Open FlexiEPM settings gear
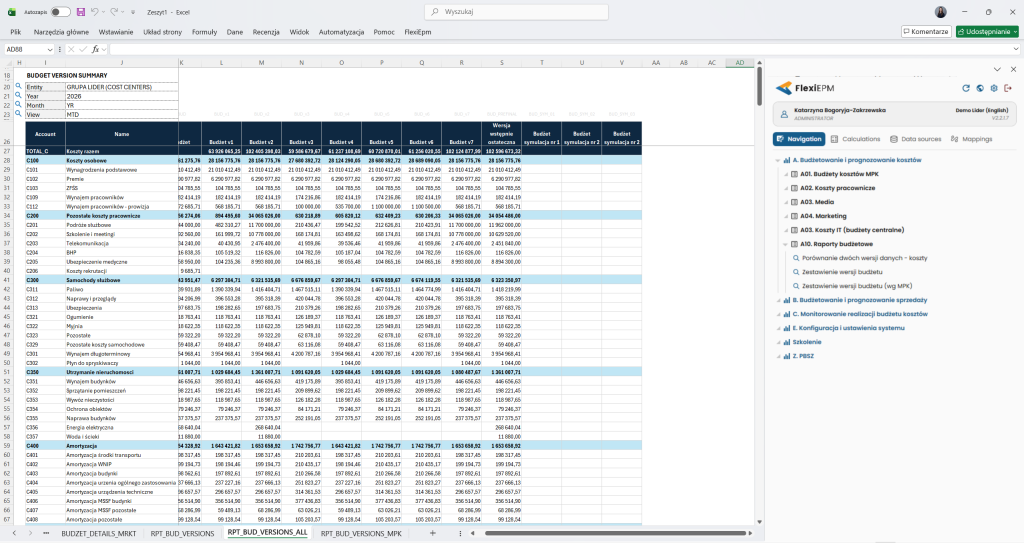Screen dimensions: 1024x543 [994, 88]
